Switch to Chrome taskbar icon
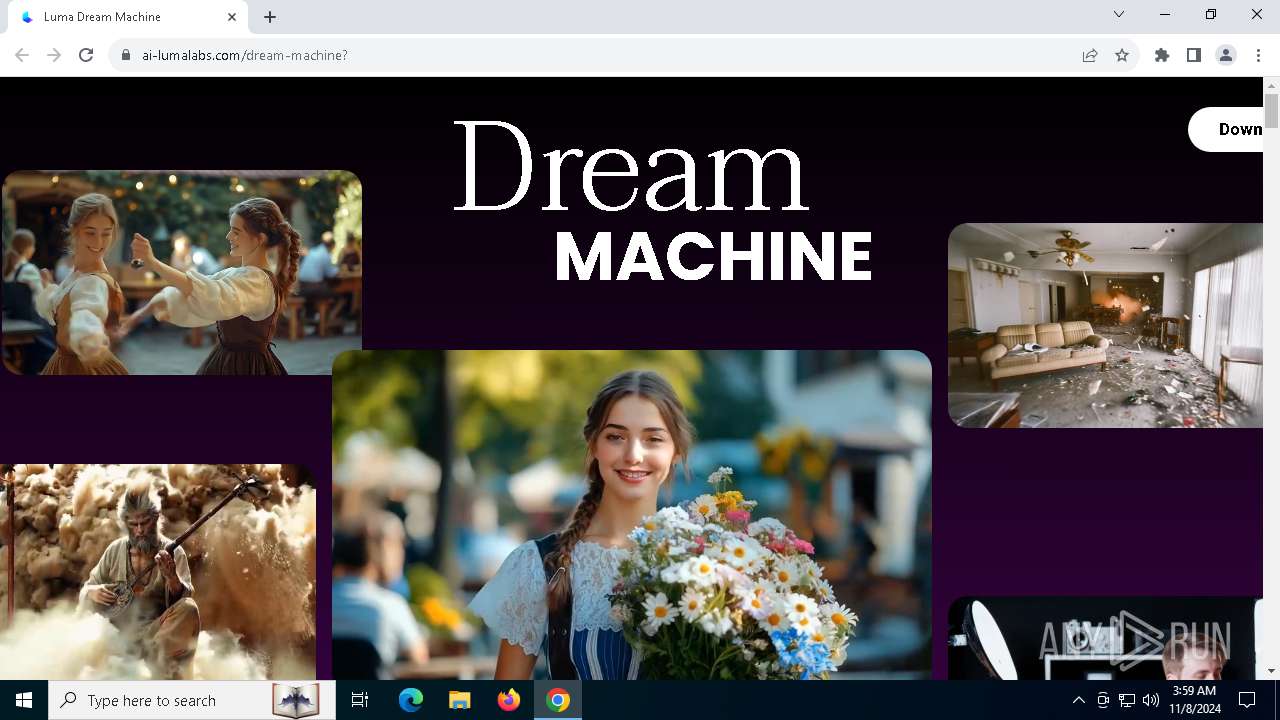Viewport: 1280px width, 720px height. (558, 700)
